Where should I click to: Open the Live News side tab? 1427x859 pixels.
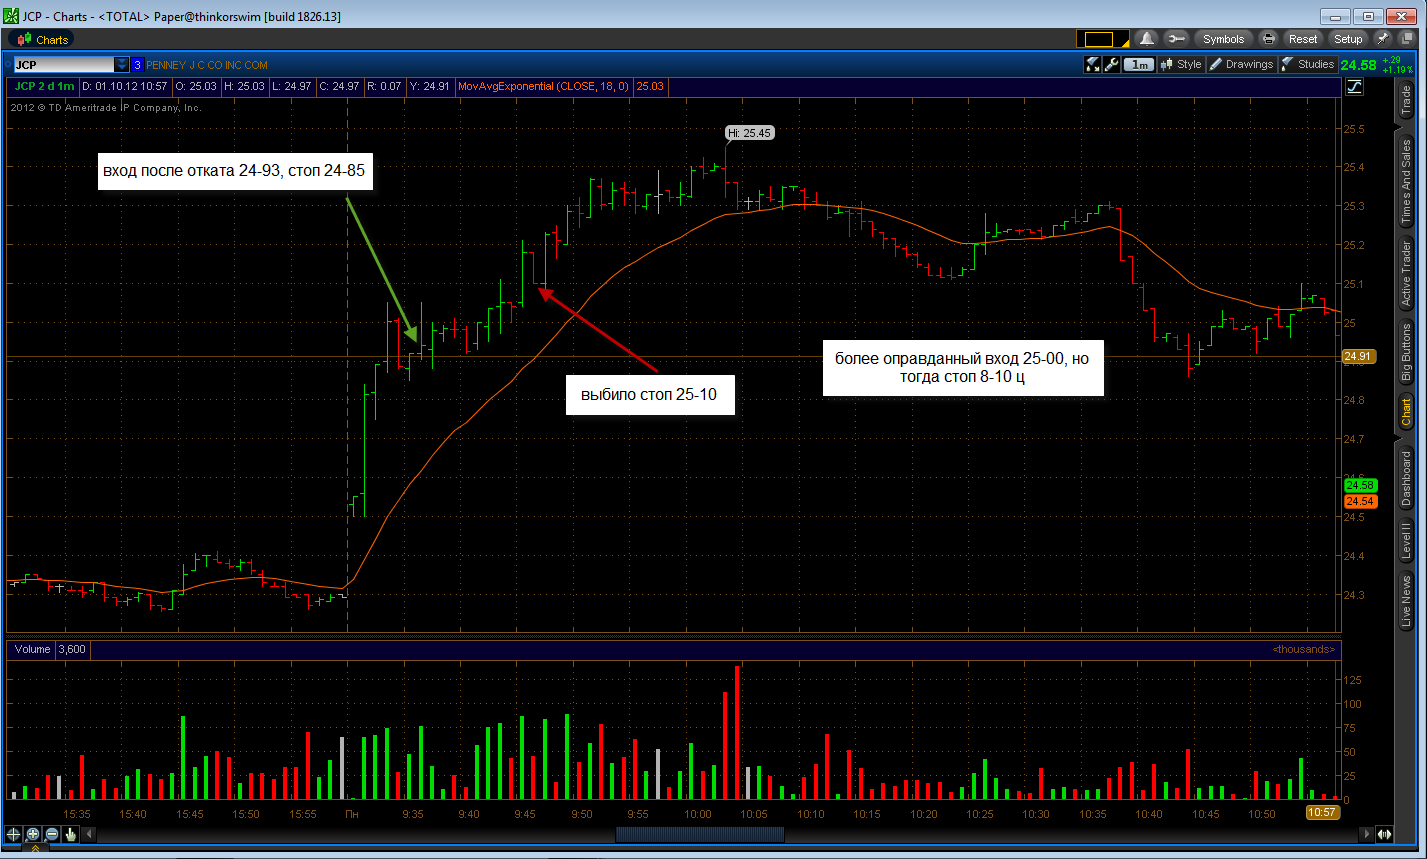pyautogui.click(x=1406, y=601)
